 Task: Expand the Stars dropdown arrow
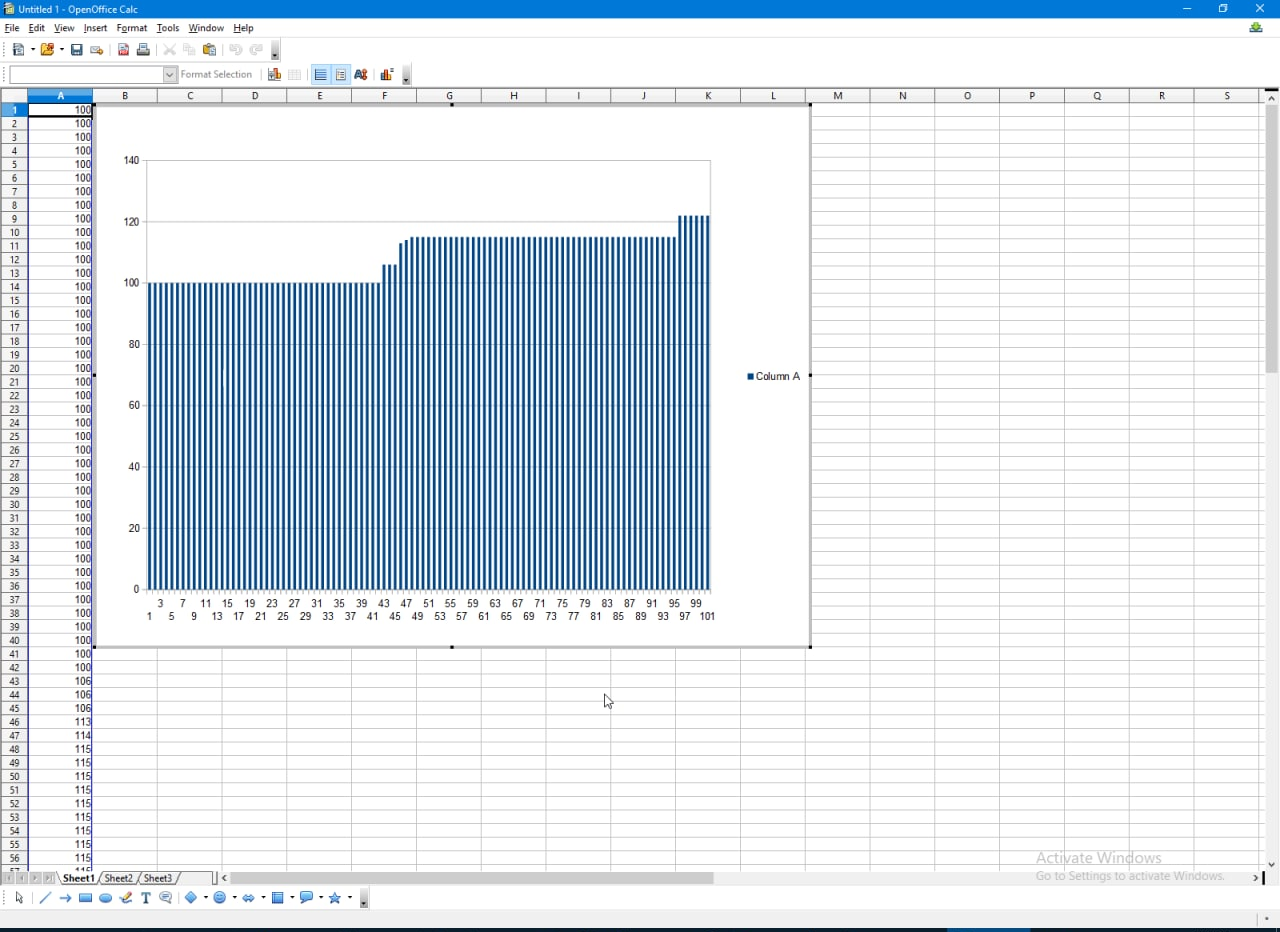pyautogui.click(x=349, y=898)
